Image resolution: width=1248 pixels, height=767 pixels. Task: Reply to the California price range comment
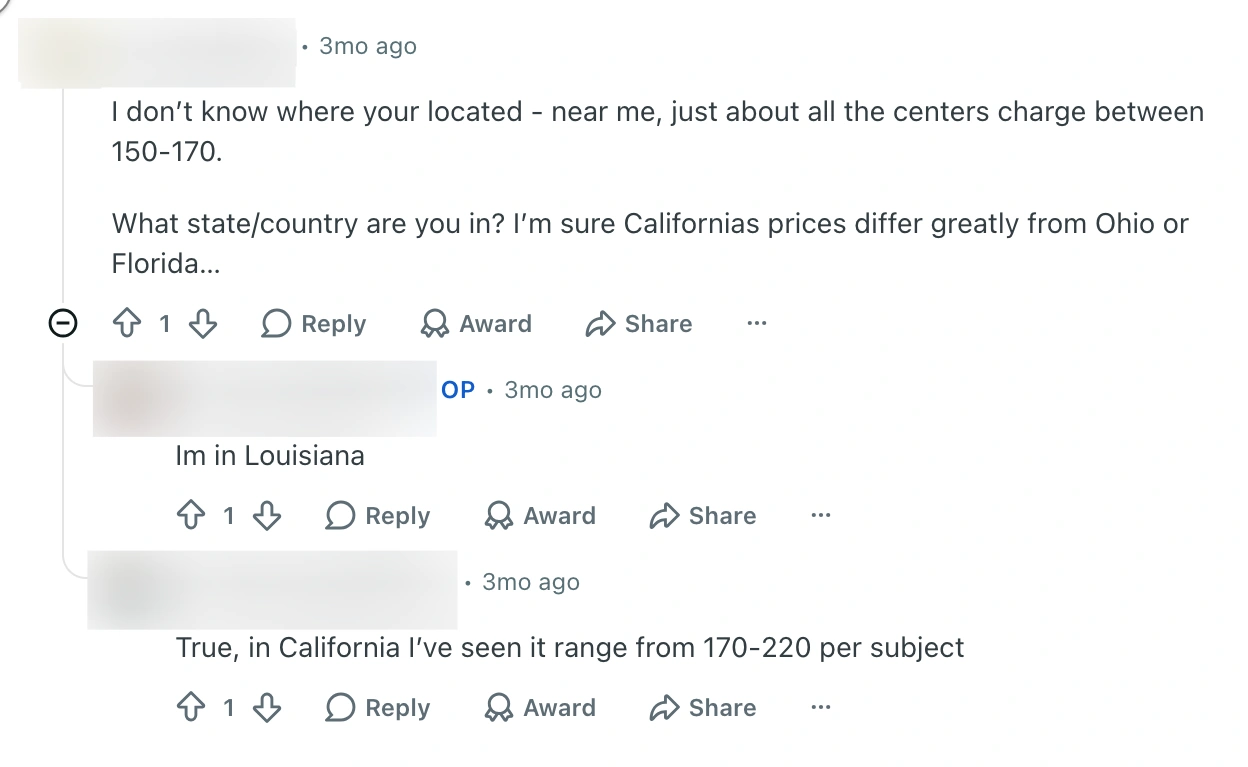378,707
